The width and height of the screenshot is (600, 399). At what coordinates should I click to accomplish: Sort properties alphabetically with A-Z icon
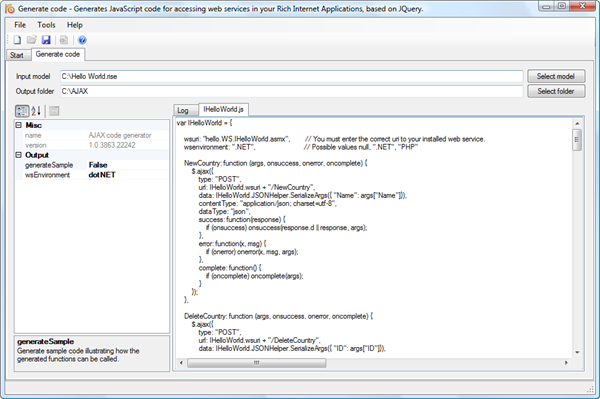tap(36, 111)
